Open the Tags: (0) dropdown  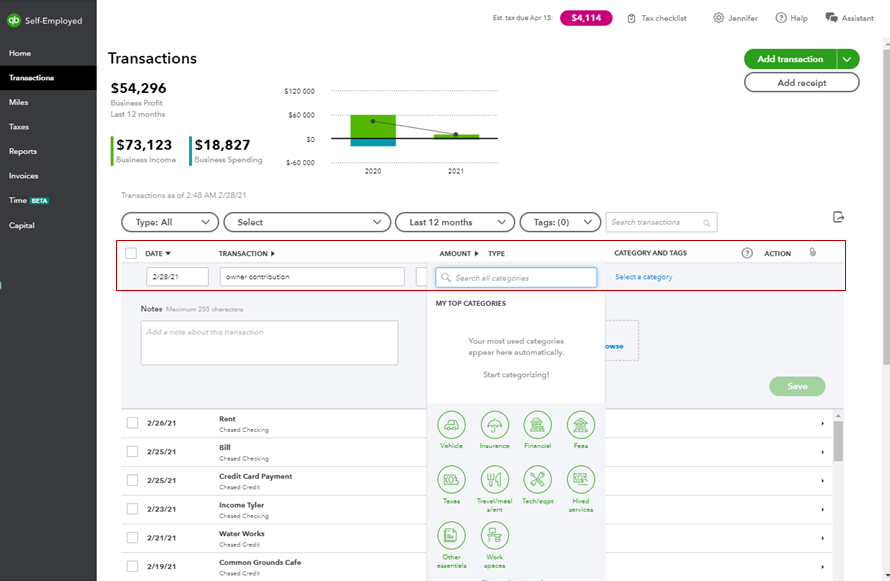(x=560, y=222)
